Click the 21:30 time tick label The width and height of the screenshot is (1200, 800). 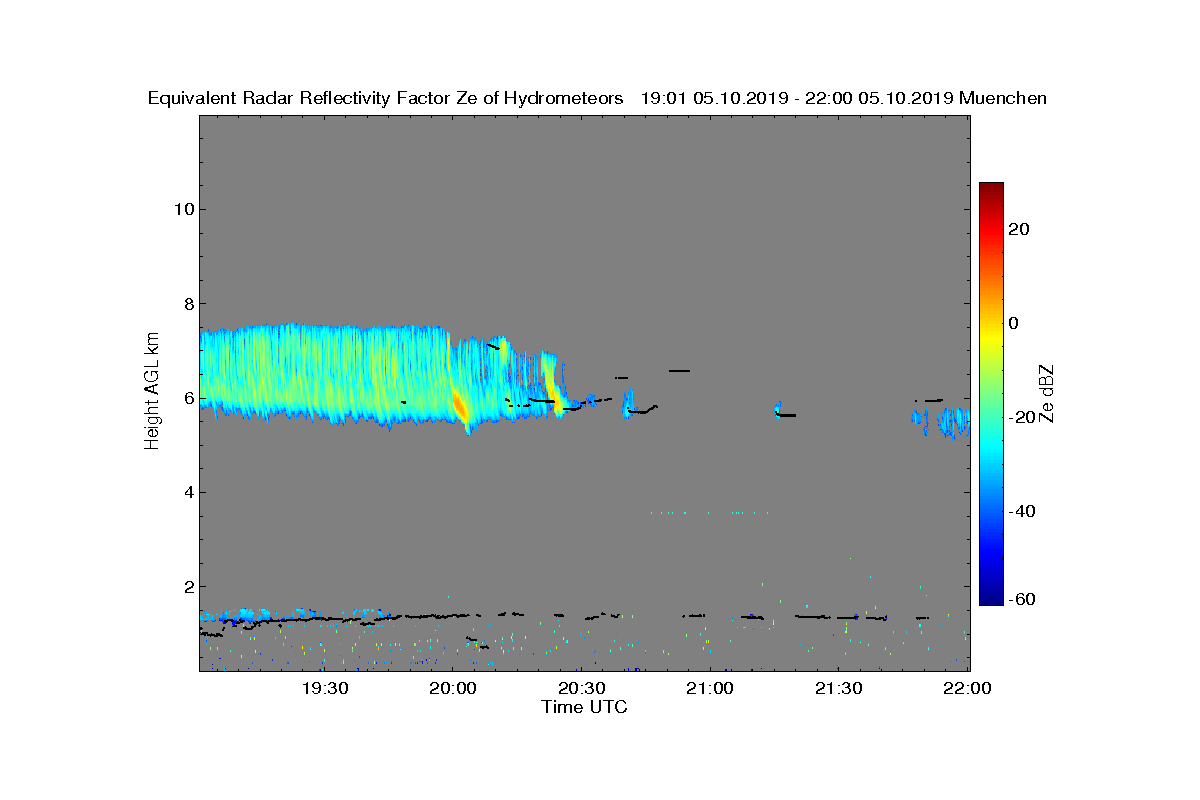(x=839, y=688)
